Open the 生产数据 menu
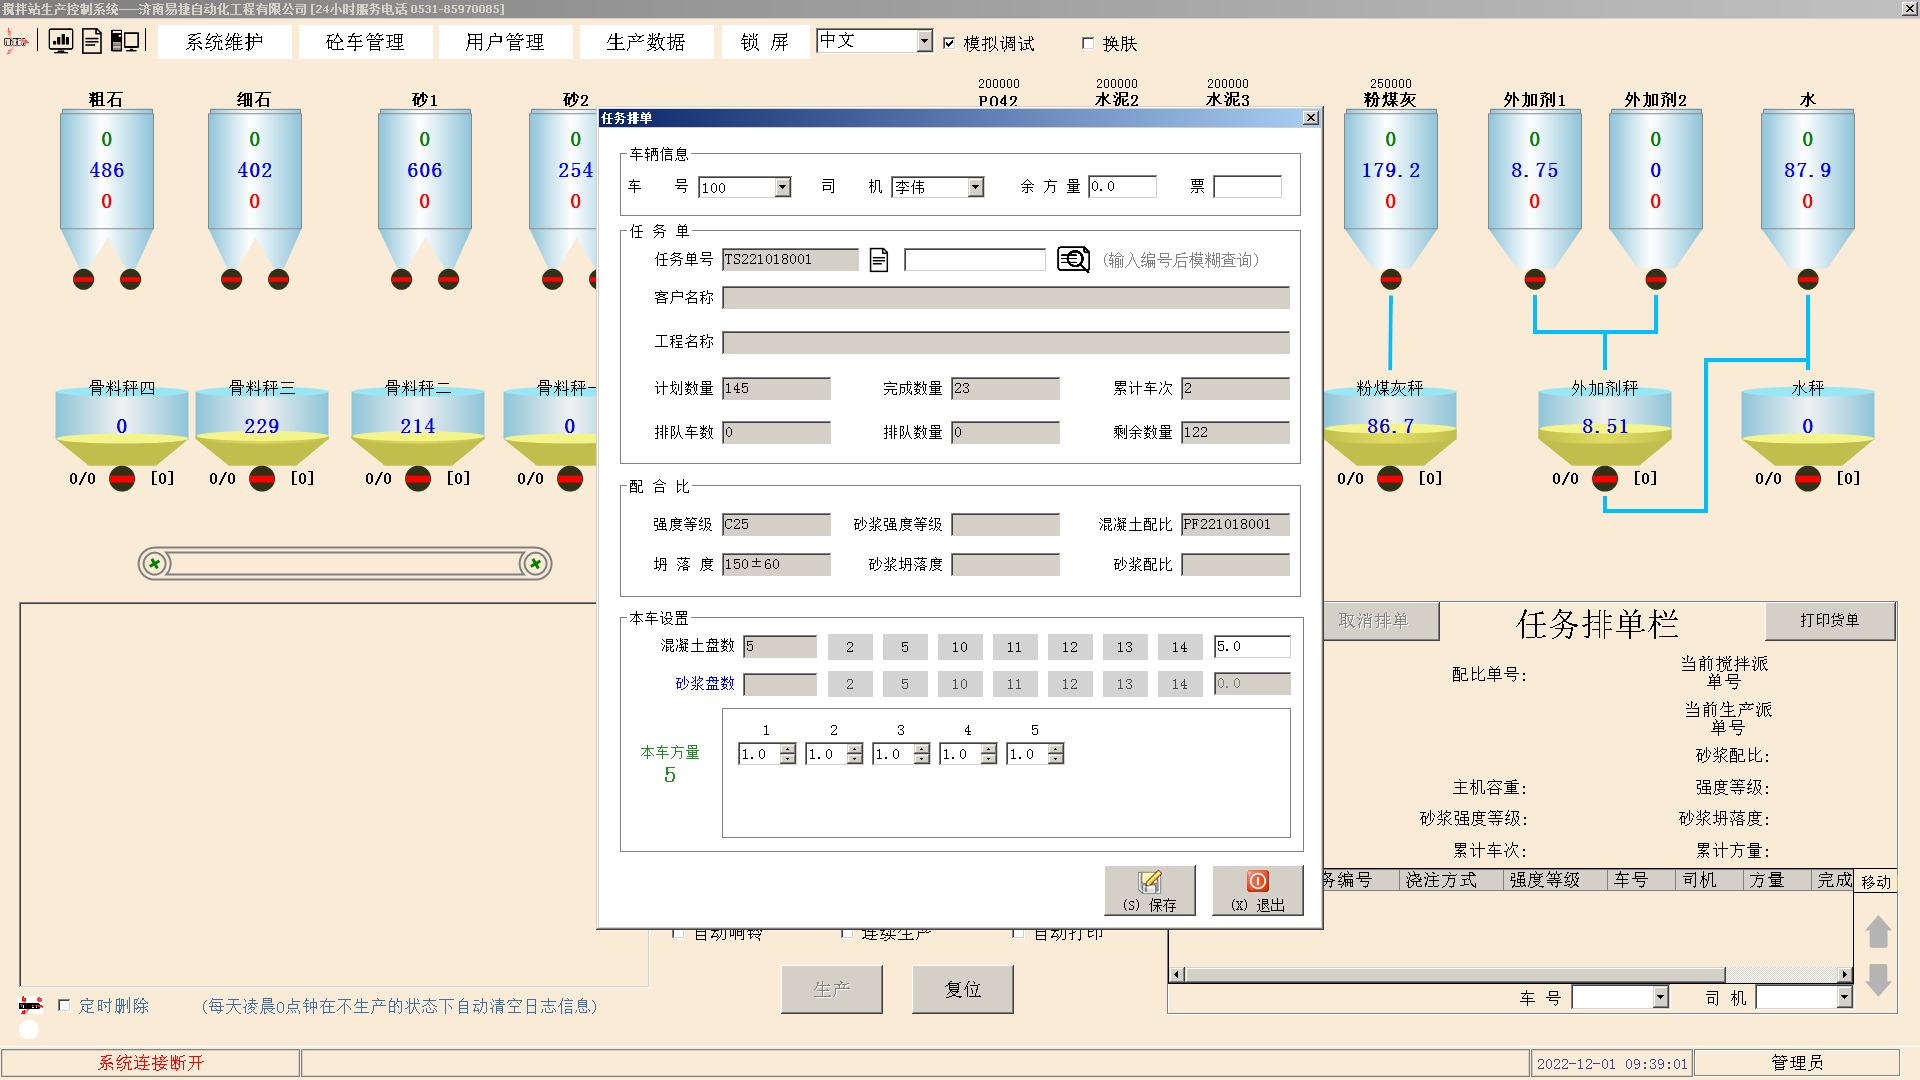Screen dimensions: 1920x1080 point(646,42)
